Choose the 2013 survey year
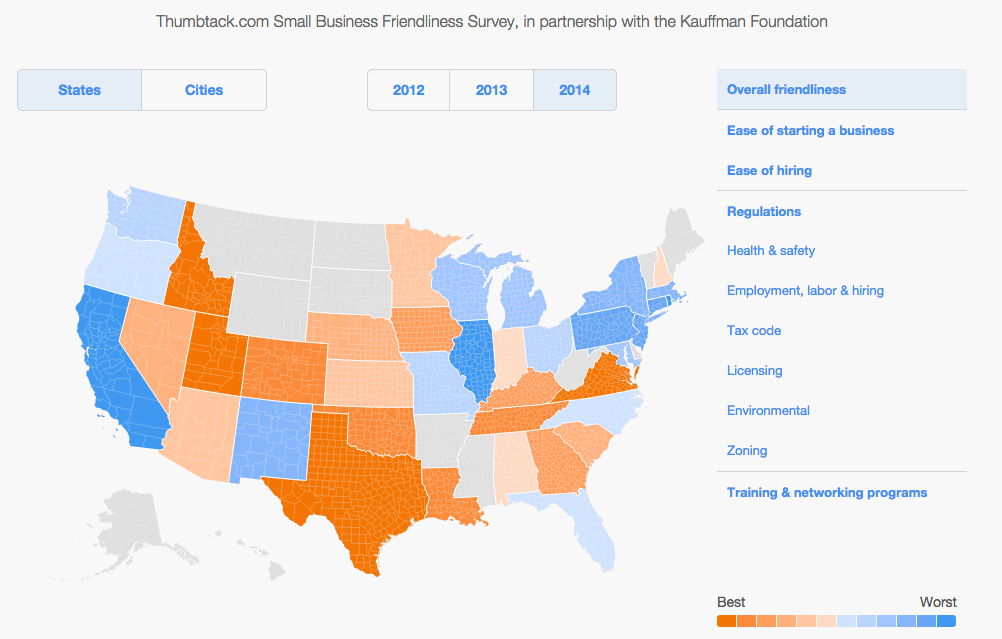 pos(491,90)
